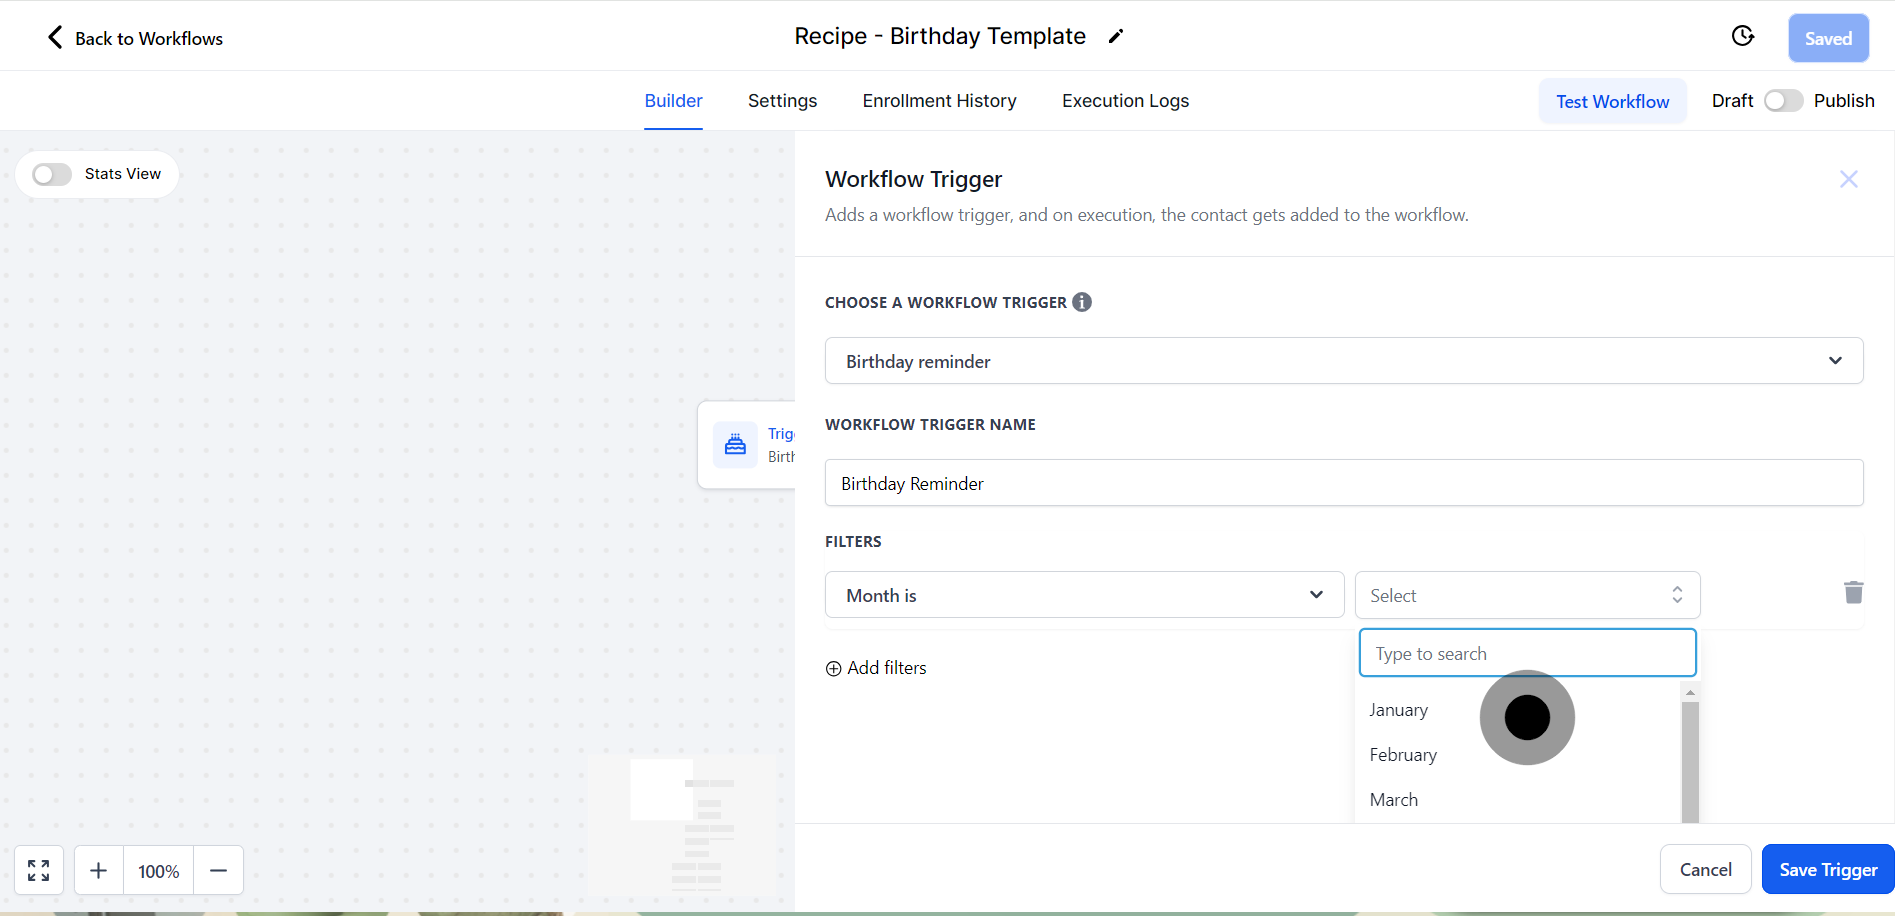Viewport: 1895px width, 916px height.
Task: Click the month list scrollbar
Action: (1690, 760)
